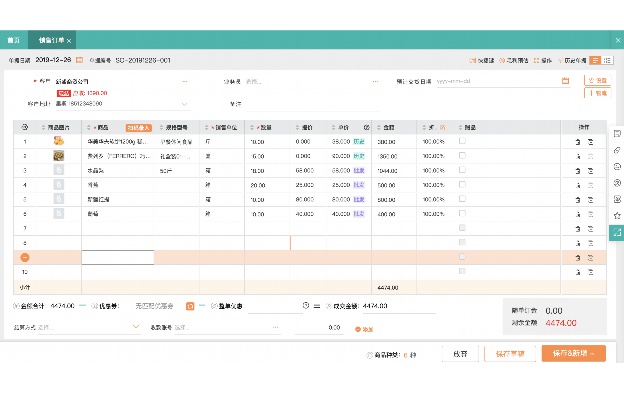
Task: Click the product thumbnail in row 2
Action: coord(59,156)
